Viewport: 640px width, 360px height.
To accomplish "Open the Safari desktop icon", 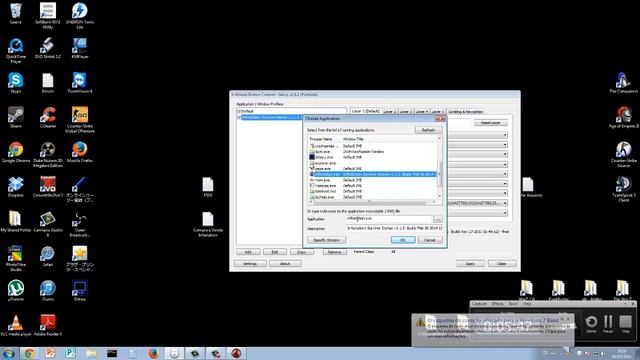I will click(x=48, y=256).
